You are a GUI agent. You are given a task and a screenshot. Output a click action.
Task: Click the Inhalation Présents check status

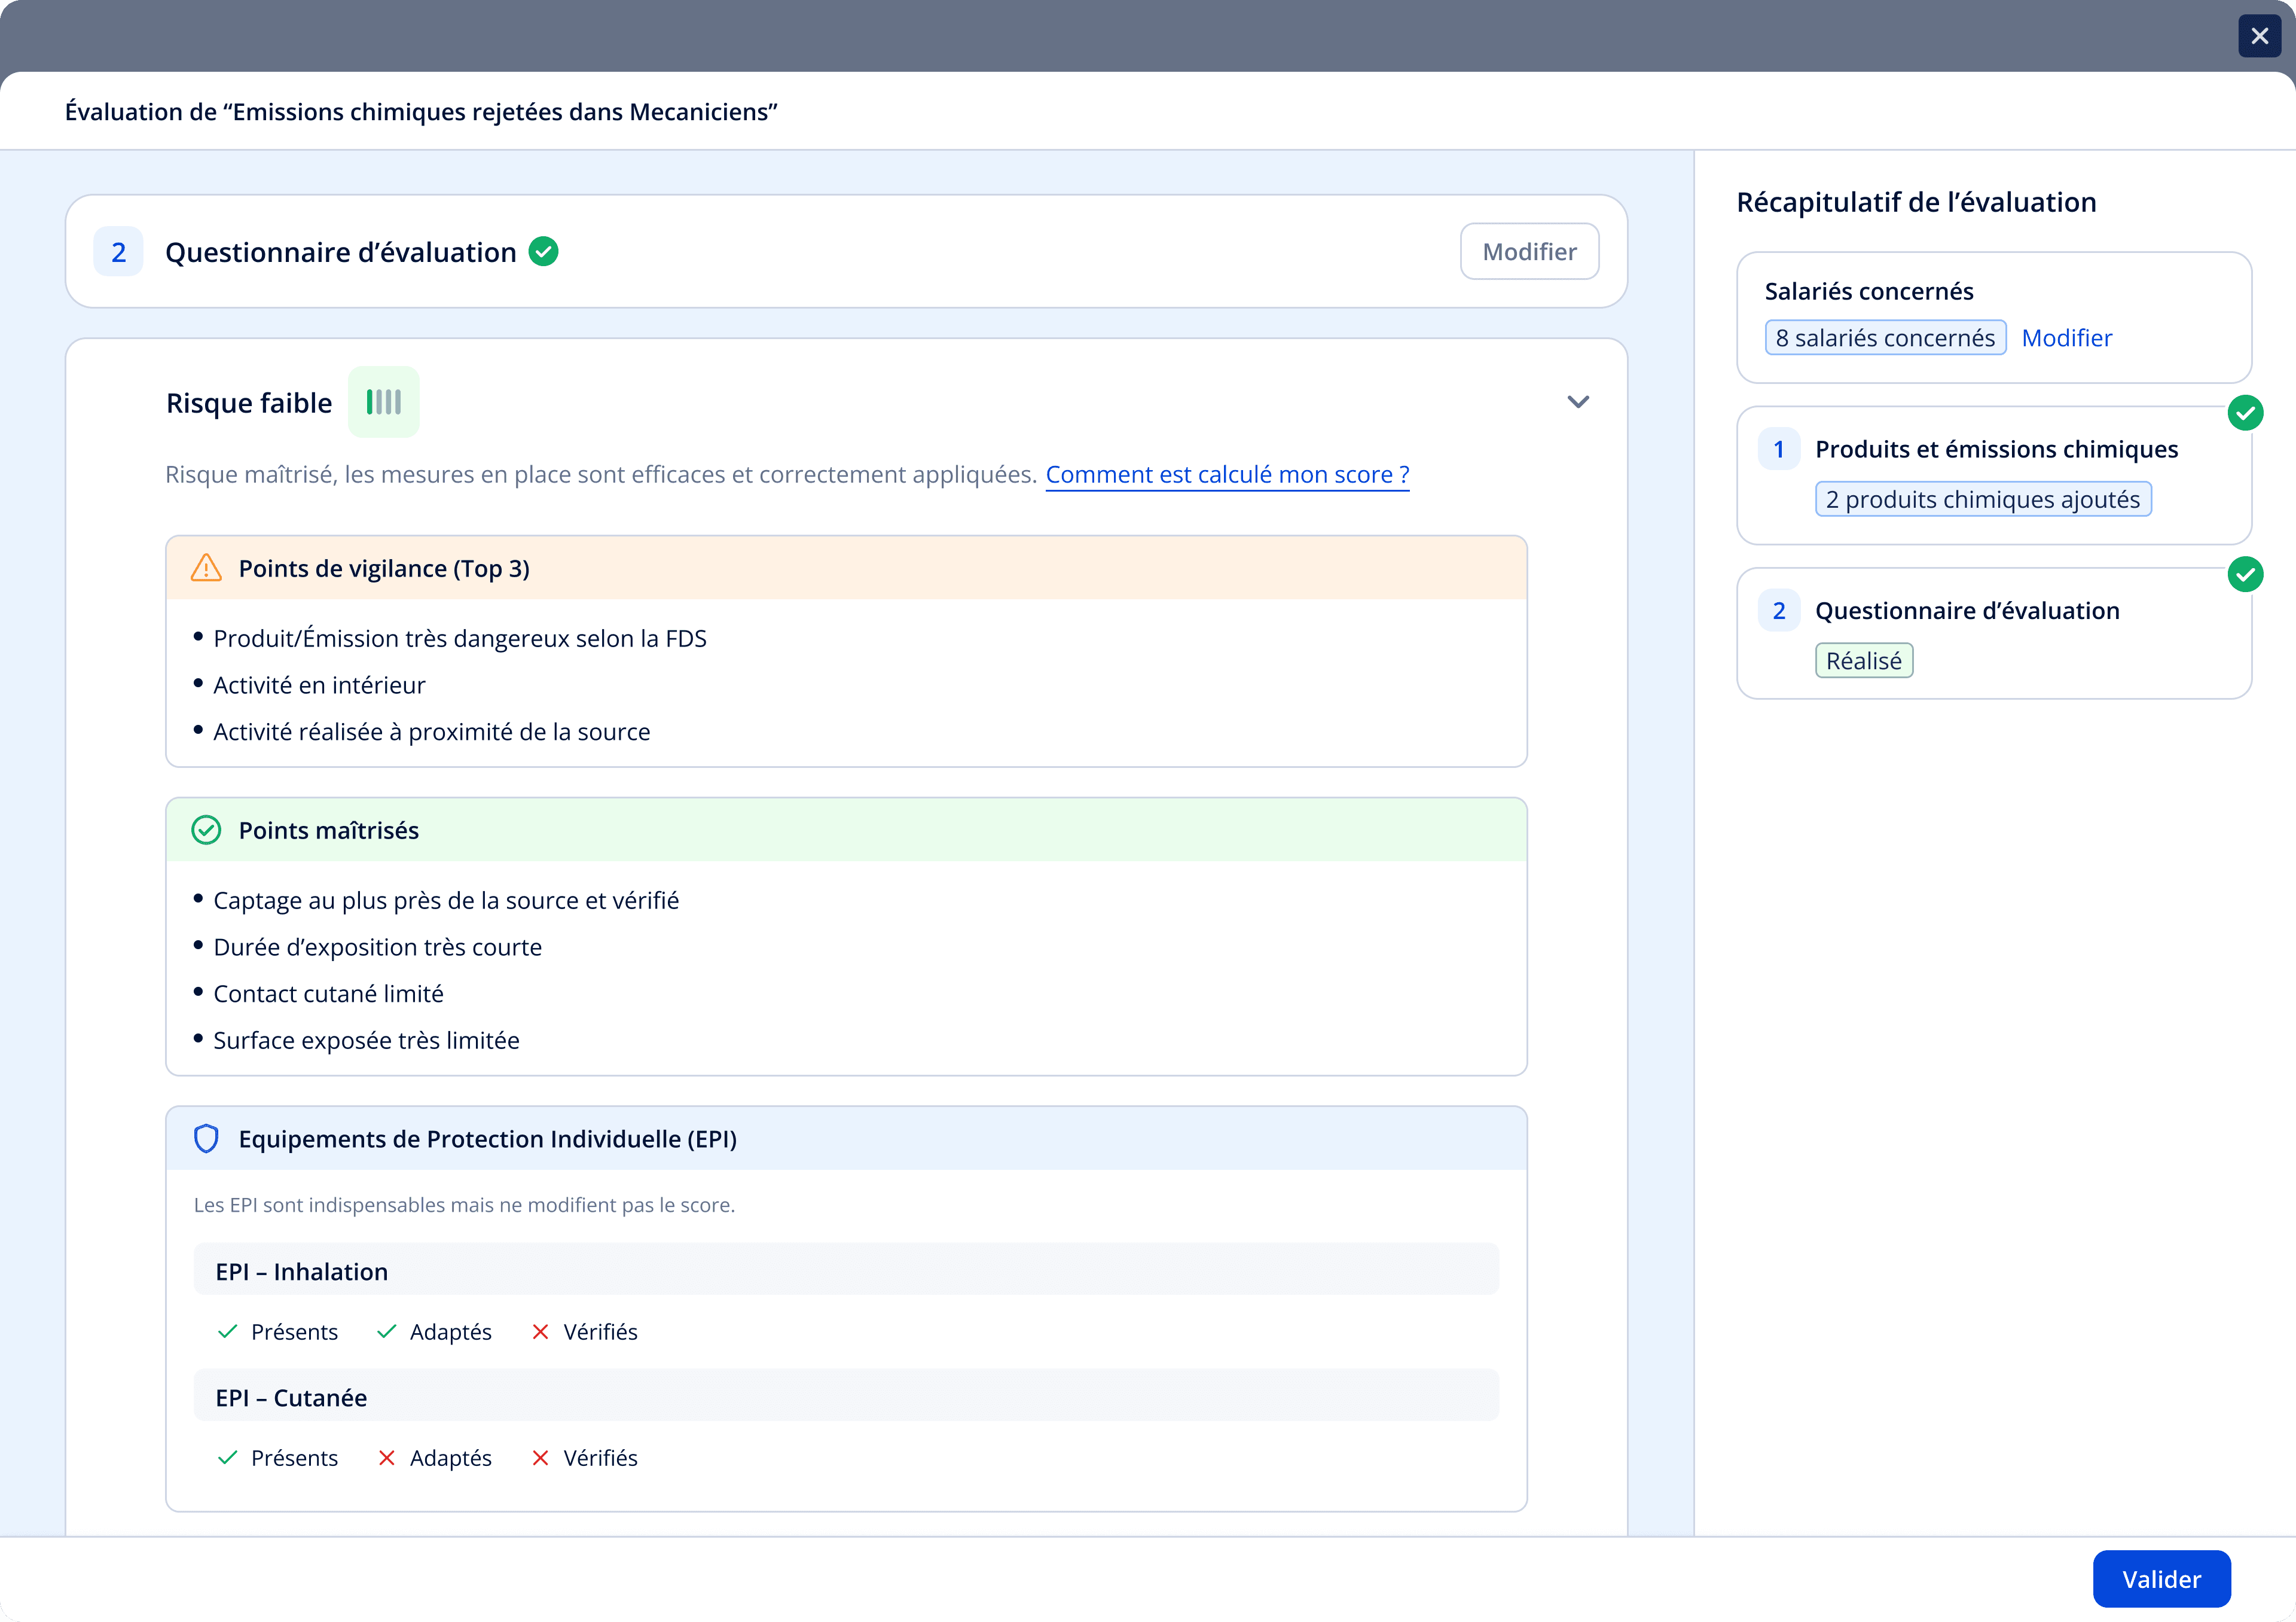(x=228, y=1332)
